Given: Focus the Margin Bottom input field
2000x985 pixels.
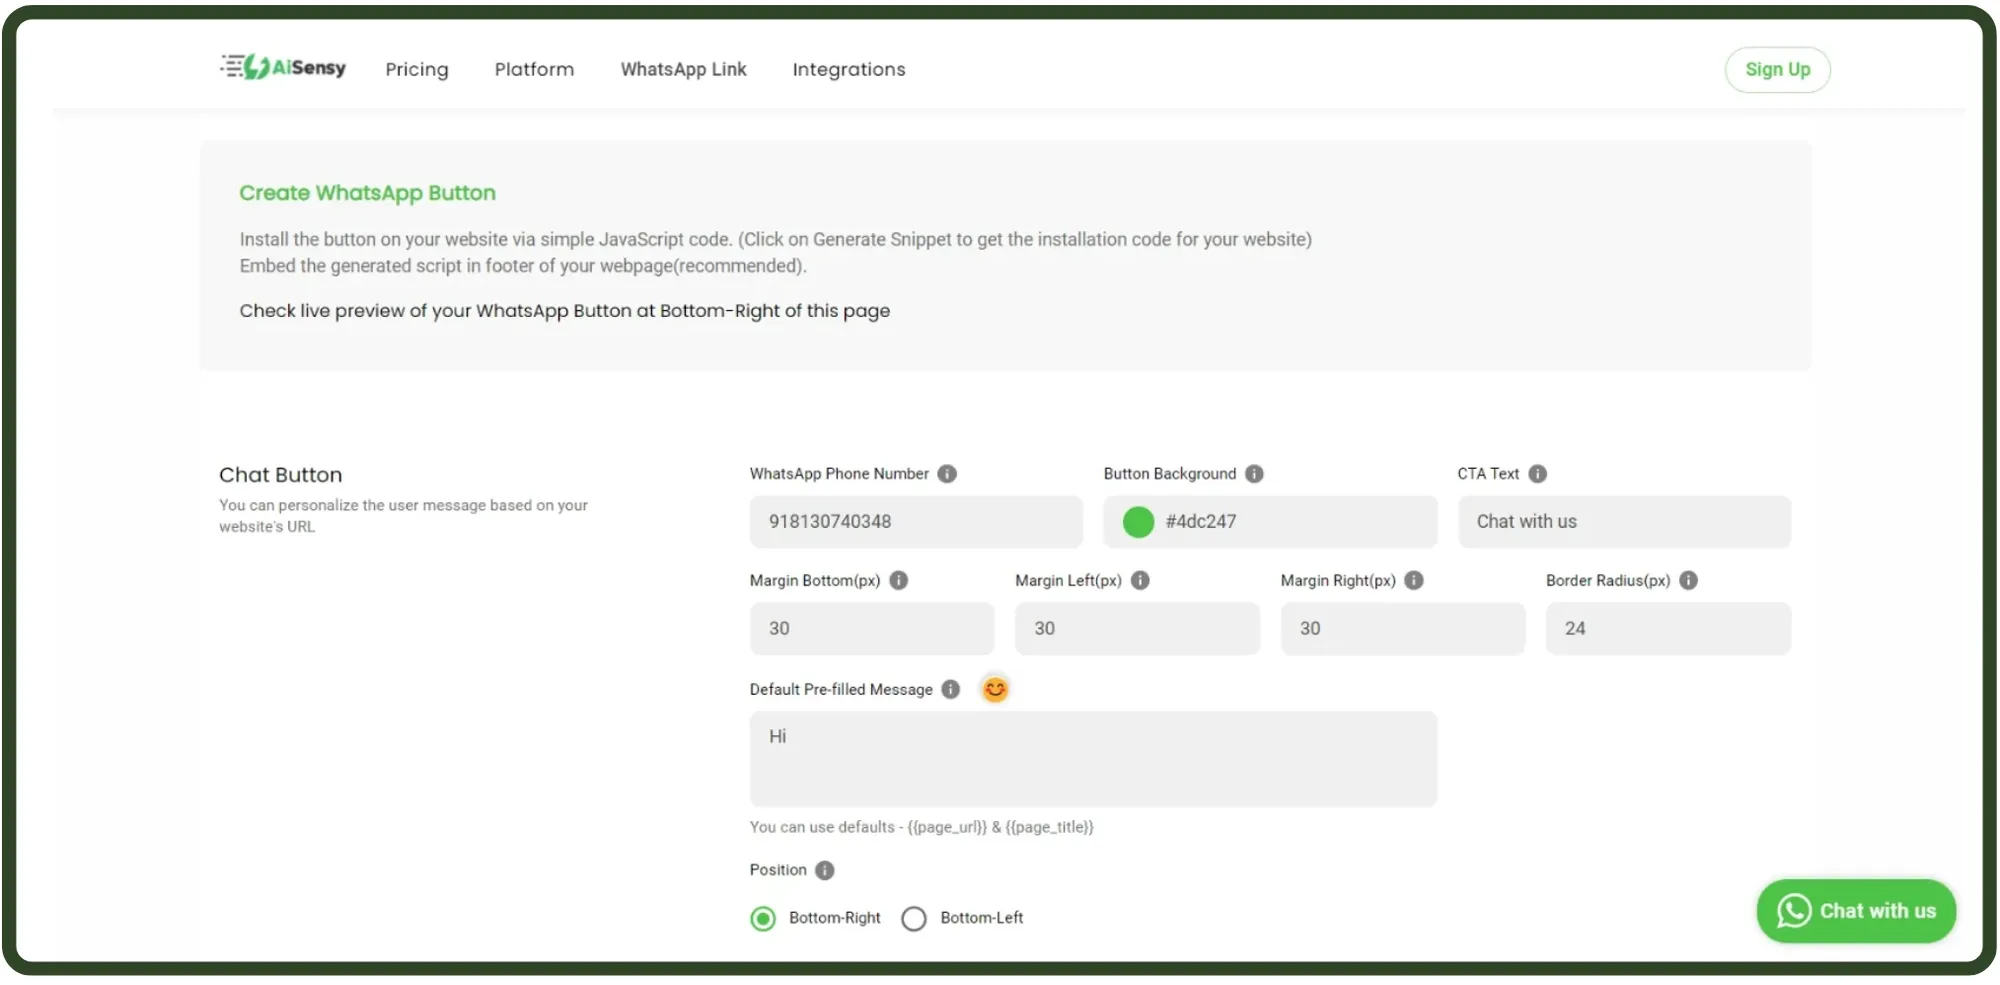Looking at the screenshot, I should pyautogui.click(x=872, y=629).
